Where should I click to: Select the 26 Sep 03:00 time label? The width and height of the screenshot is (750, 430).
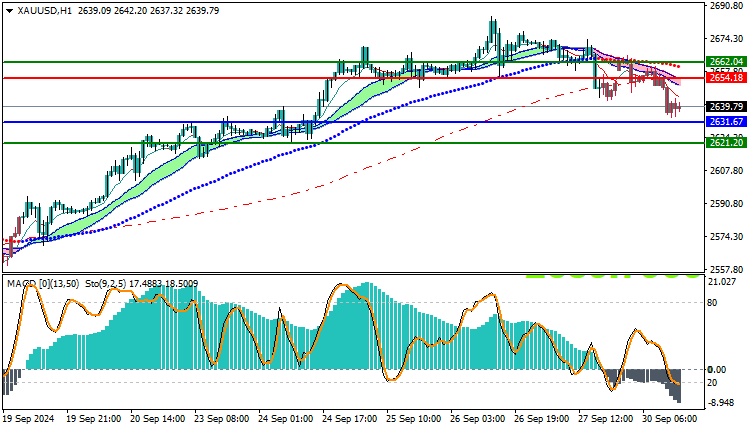click(x=478, y=419)
